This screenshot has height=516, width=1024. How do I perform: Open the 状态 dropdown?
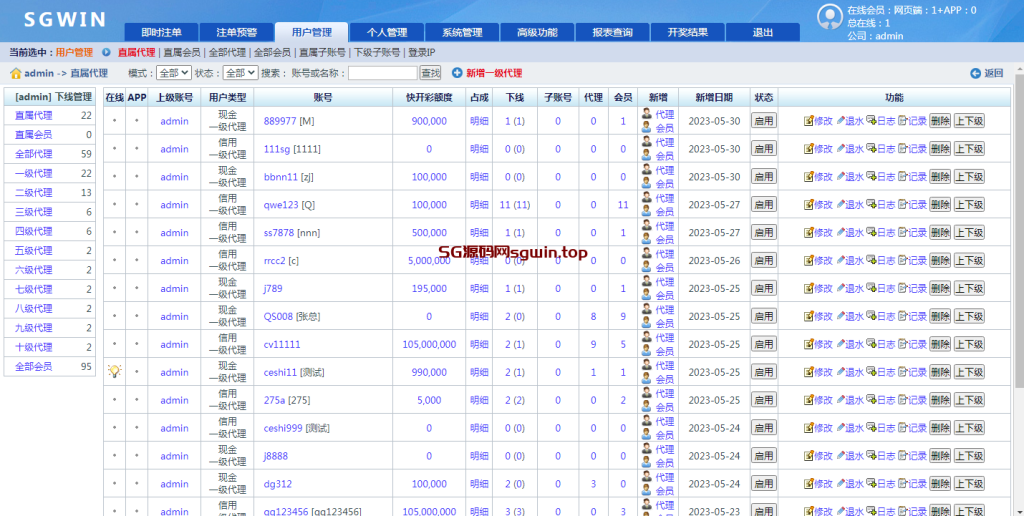coord(240,73)
